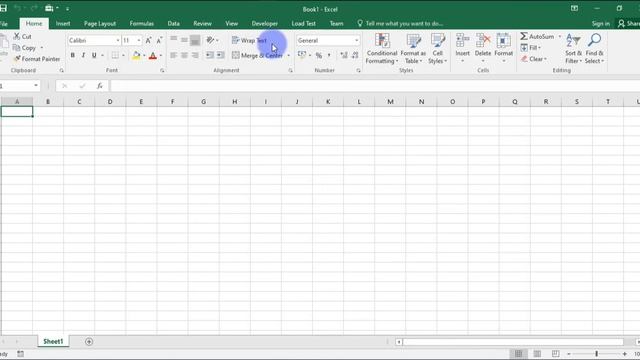This screenshot has height=360, width=640.
Task: Expand the Merge & Center dropdown arrow
Action: (289, 56)
